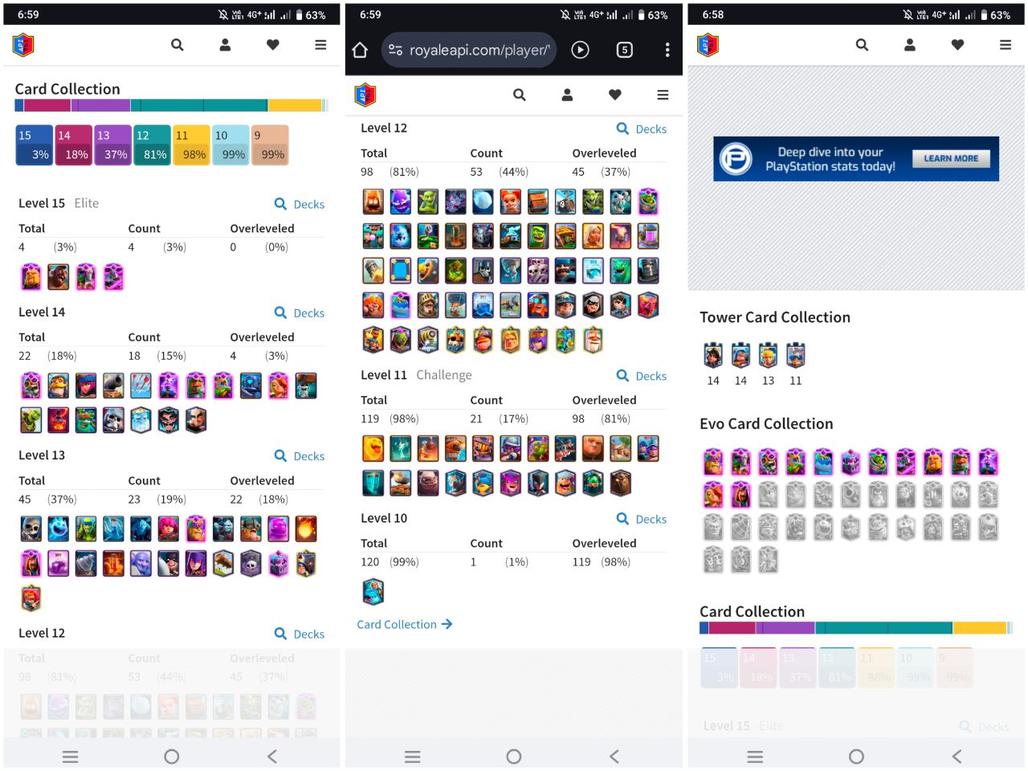
Task: Open Decks link for Level 12 in left screenshot
Action: 300,634
